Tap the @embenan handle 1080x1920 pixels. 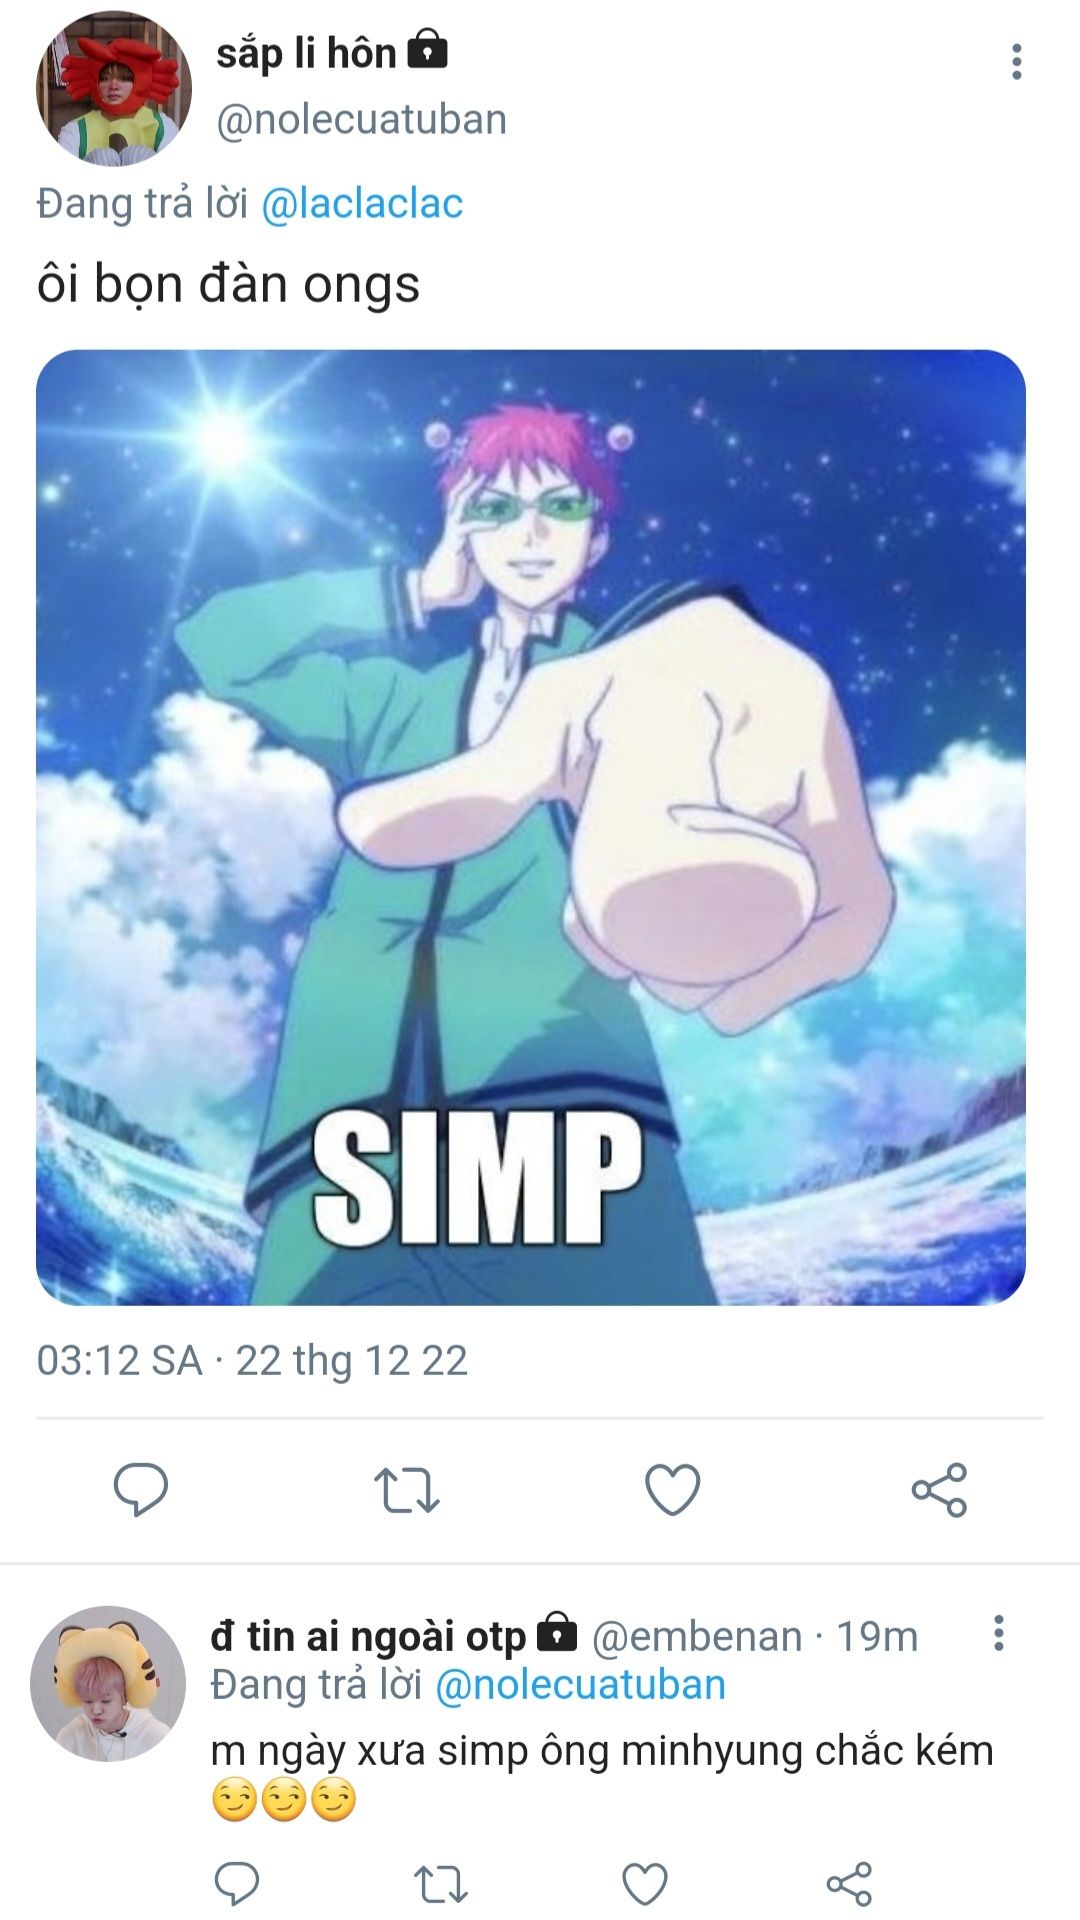pos(697,1637)
